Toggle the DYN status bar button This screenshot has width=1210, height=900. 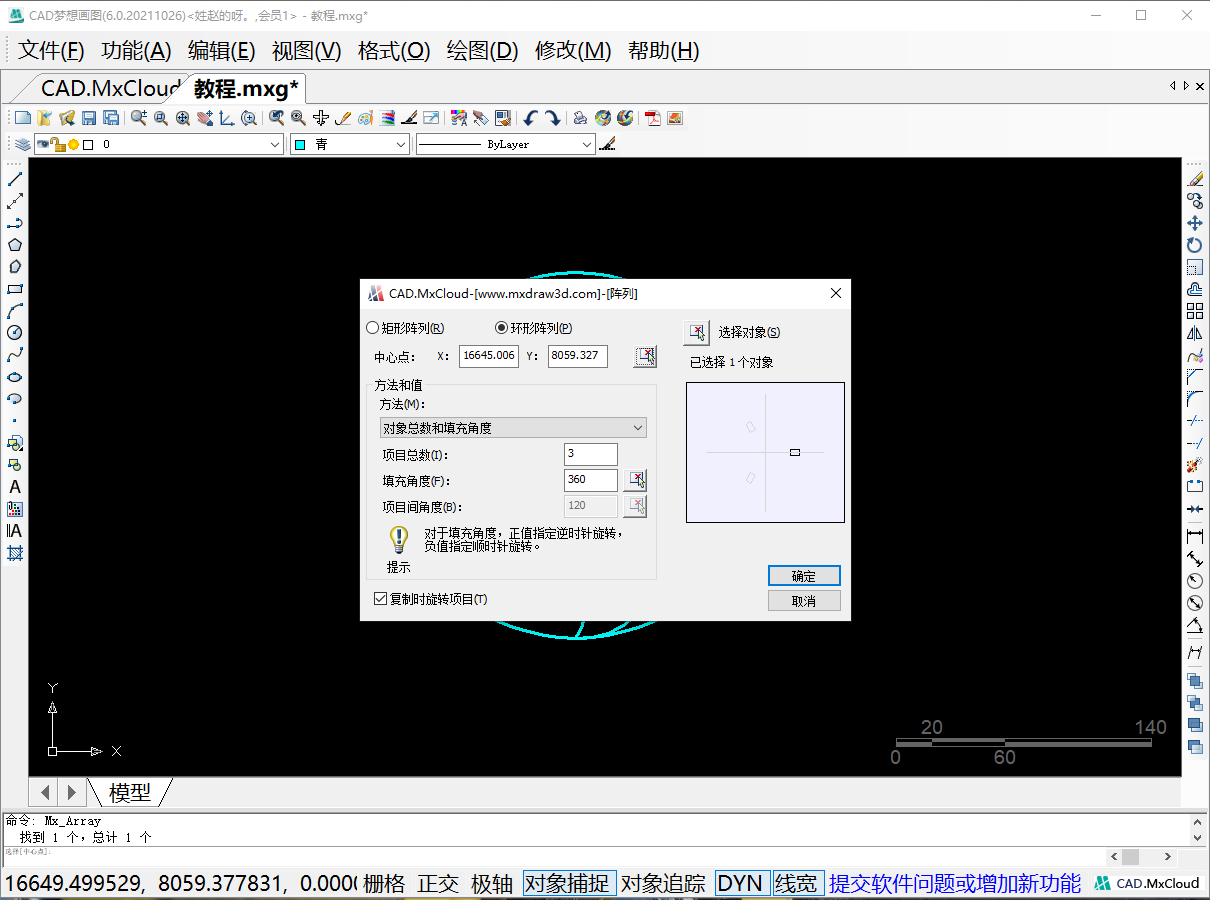pos(740,883)
